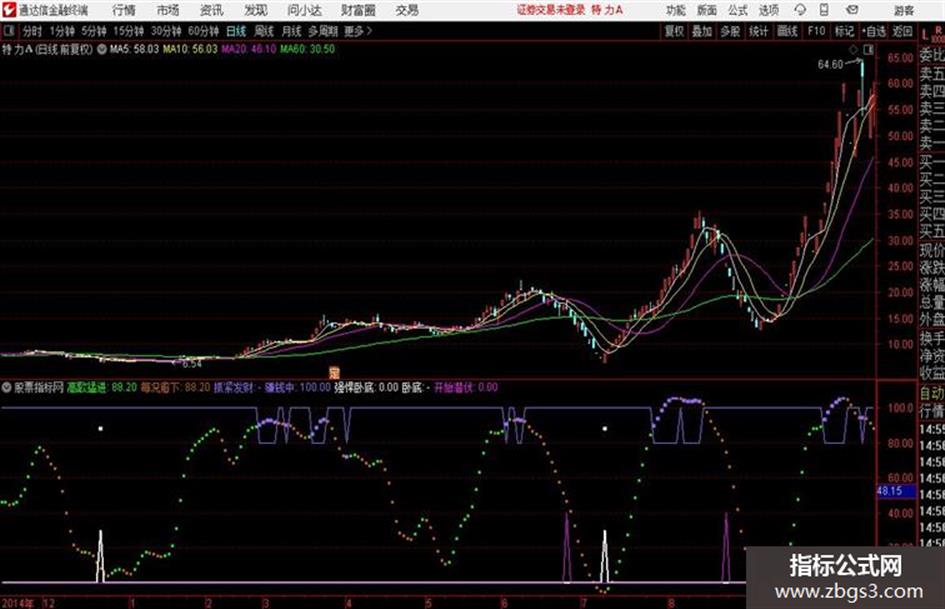The height and width of the screenshot is (609, 945).
Task: Switch to the 5分钟 period tab
Action: click(x=94, y=31)
